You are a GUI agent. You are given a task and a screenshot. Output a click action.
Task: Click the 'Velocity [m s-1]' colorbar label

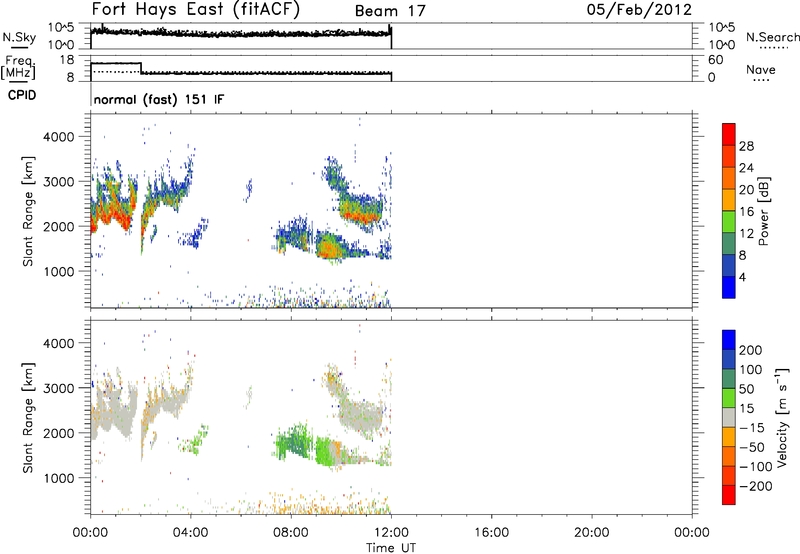pyautogui.click(x=782, y=417)
